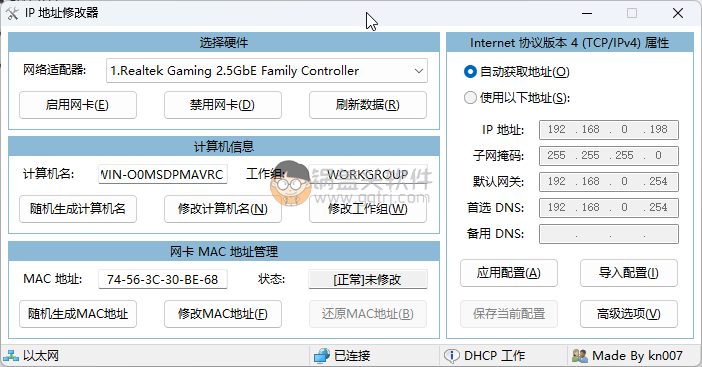Click the 修改工作组(W) button

point(368,209)
